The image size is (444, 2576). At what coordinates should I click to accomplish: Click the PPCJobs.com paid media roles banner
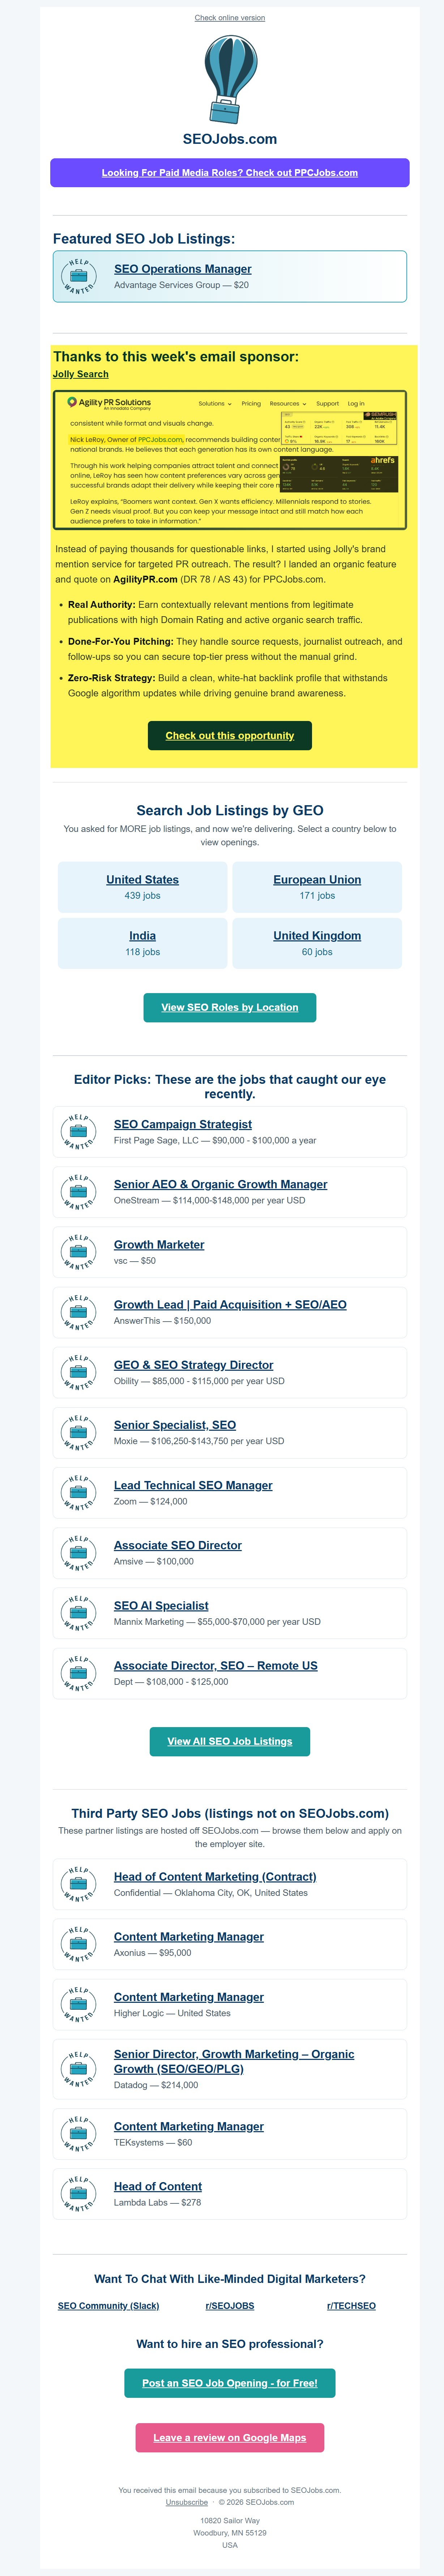pyautogui.click(x=230, y=173)
